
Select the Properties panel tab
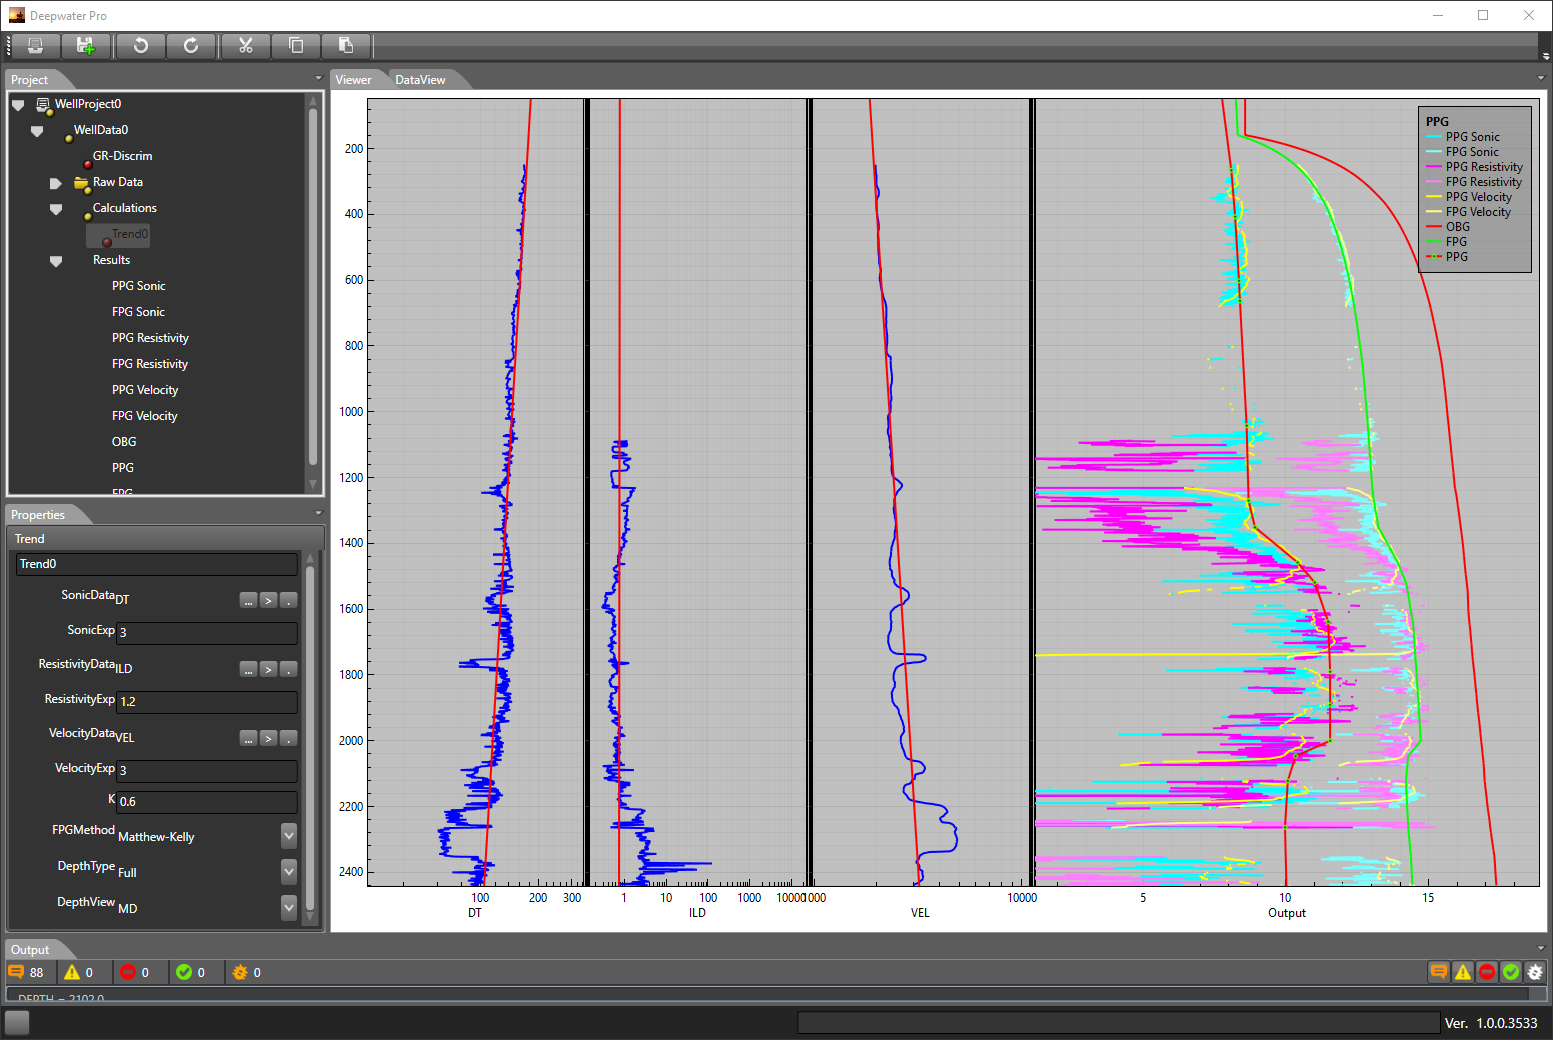[x=38, y=515]
